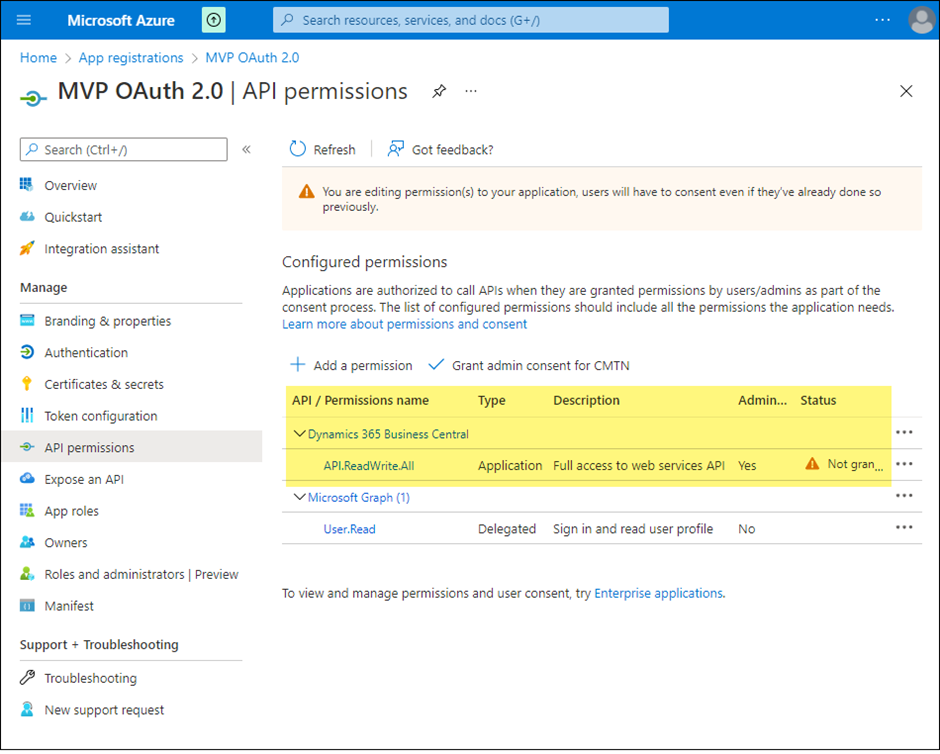Open the User.Read permission
The width and height of the screenshot is (940, 754).
(350, 529)
